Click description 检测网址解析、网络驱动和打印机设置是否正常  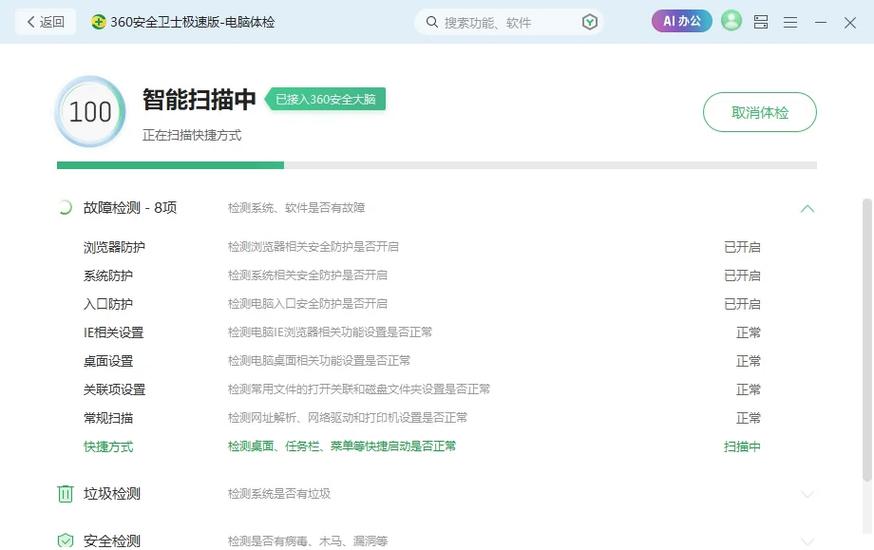click(347, 417)
